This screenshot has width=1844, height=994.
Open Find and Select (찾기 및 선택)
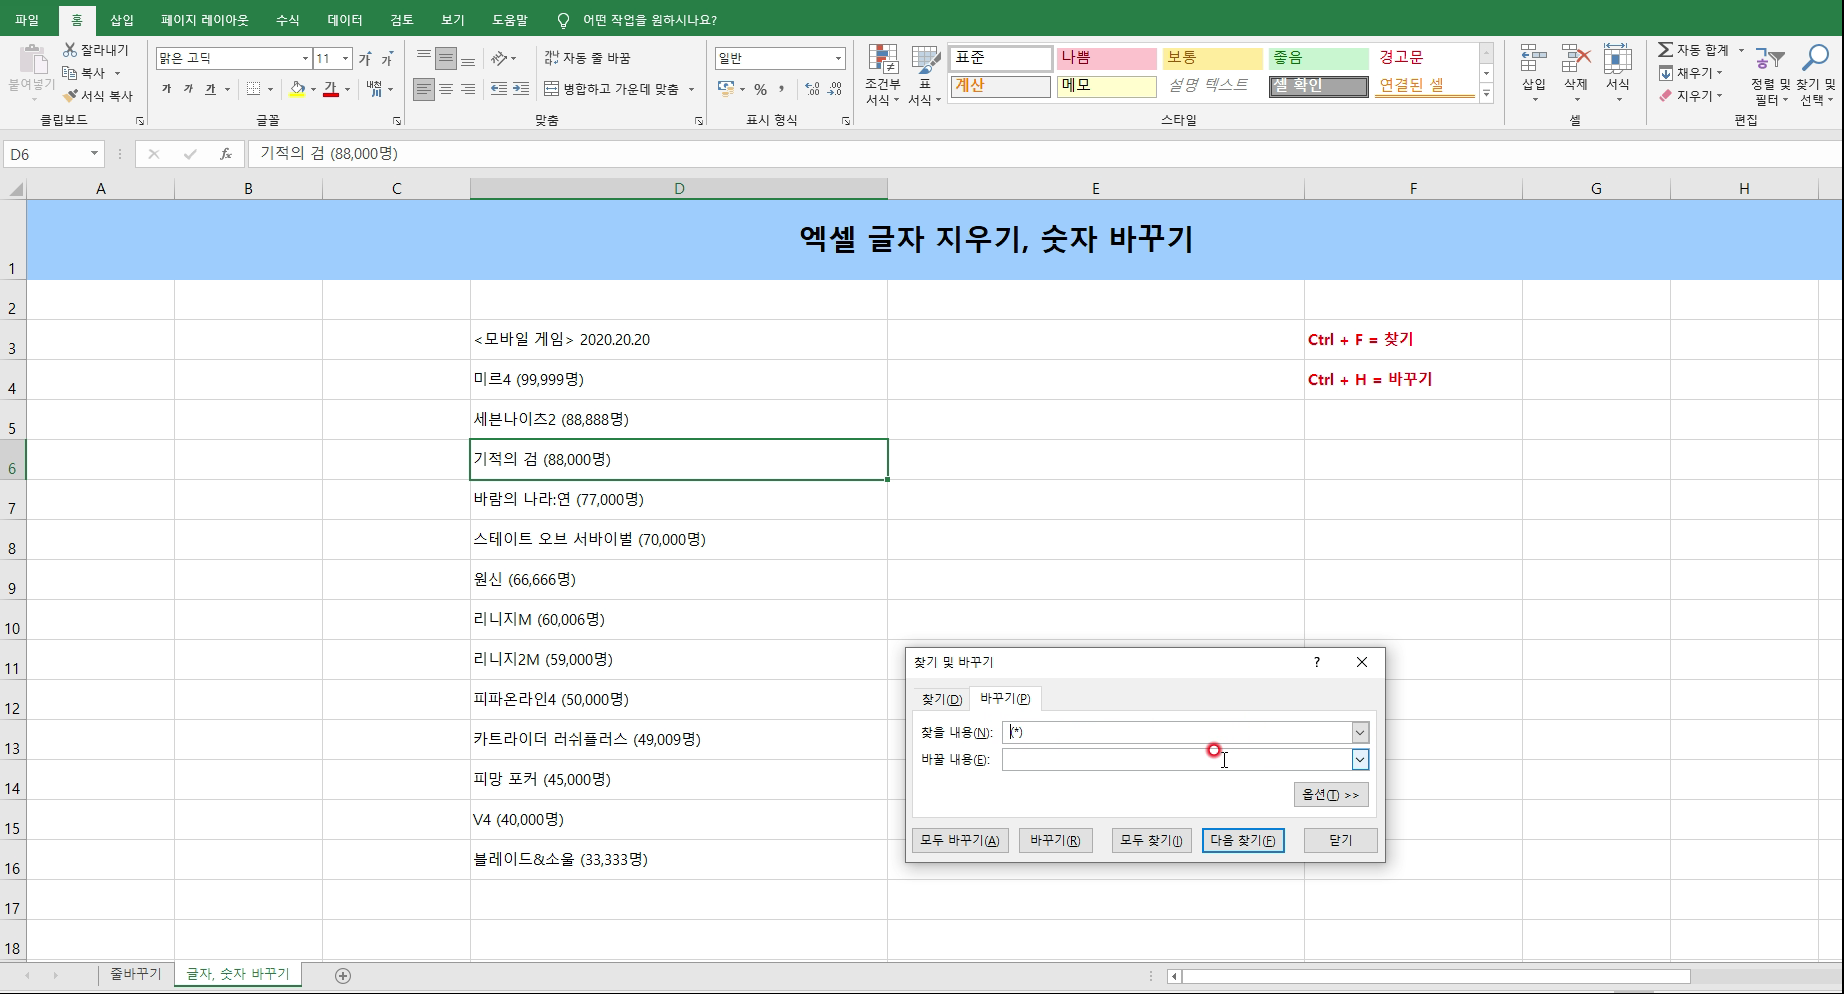[1815, 75]
